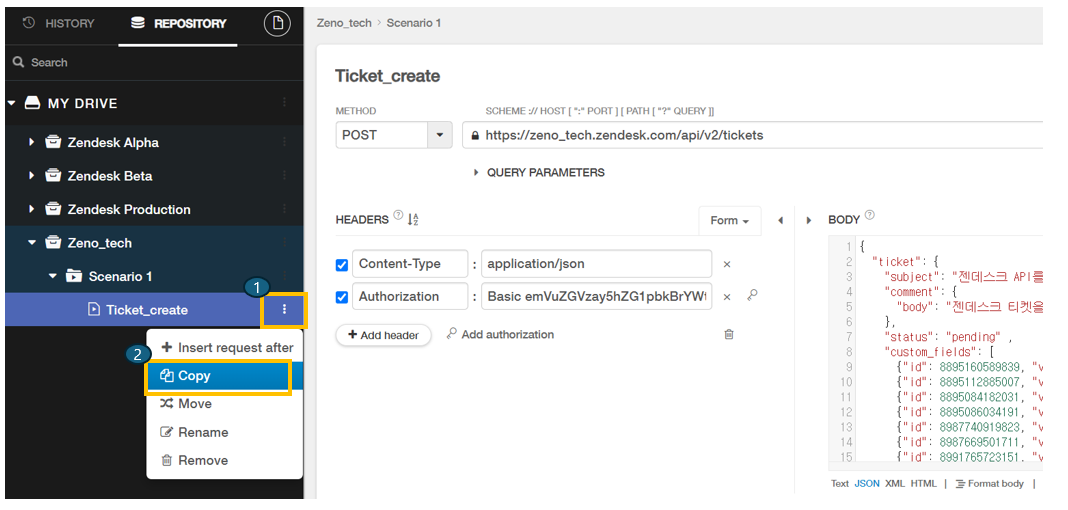Uncheck the Content-Type header checkbox
Image resolution: width=1068 pixels, height=510 pixels.
click(x=342, y=264)
